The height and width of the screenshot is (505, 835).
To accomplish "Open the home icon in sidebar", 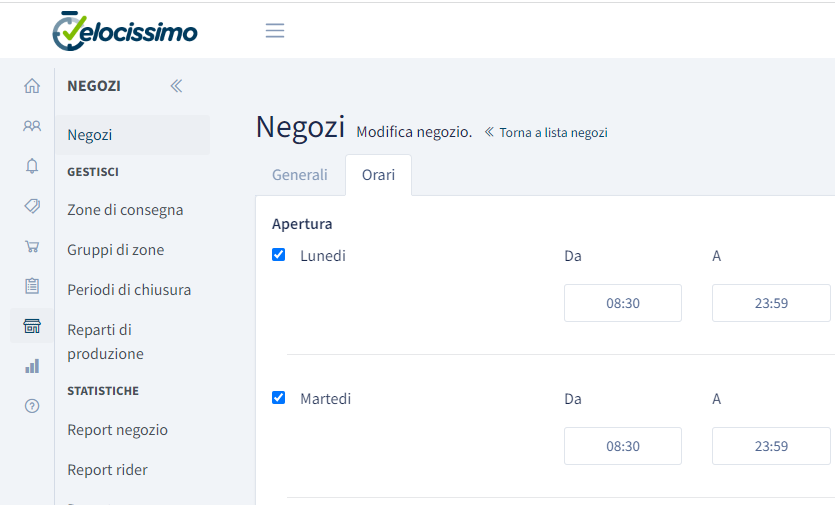I will pyautogui.click(x=32, y=86).
